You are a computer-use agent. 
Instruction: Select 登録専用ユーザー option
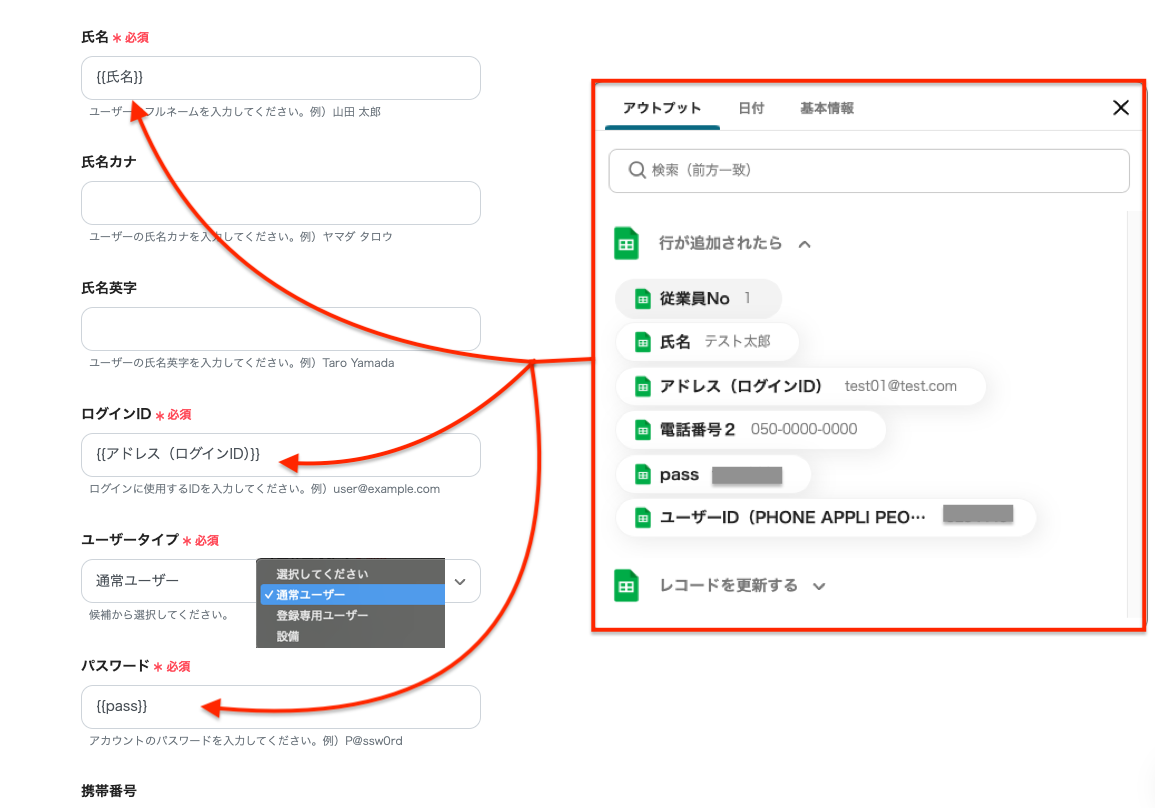pyautogui.click(x=351, y=615)
